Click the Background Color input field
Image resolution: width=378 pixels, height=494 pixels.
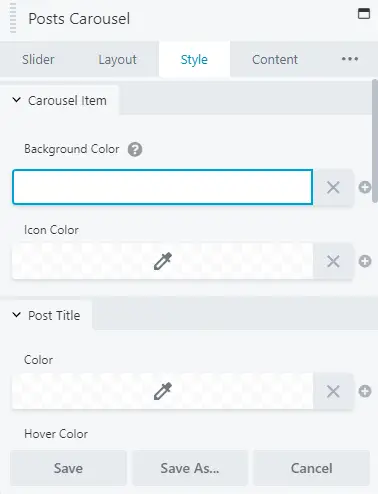tap(163, 187)
